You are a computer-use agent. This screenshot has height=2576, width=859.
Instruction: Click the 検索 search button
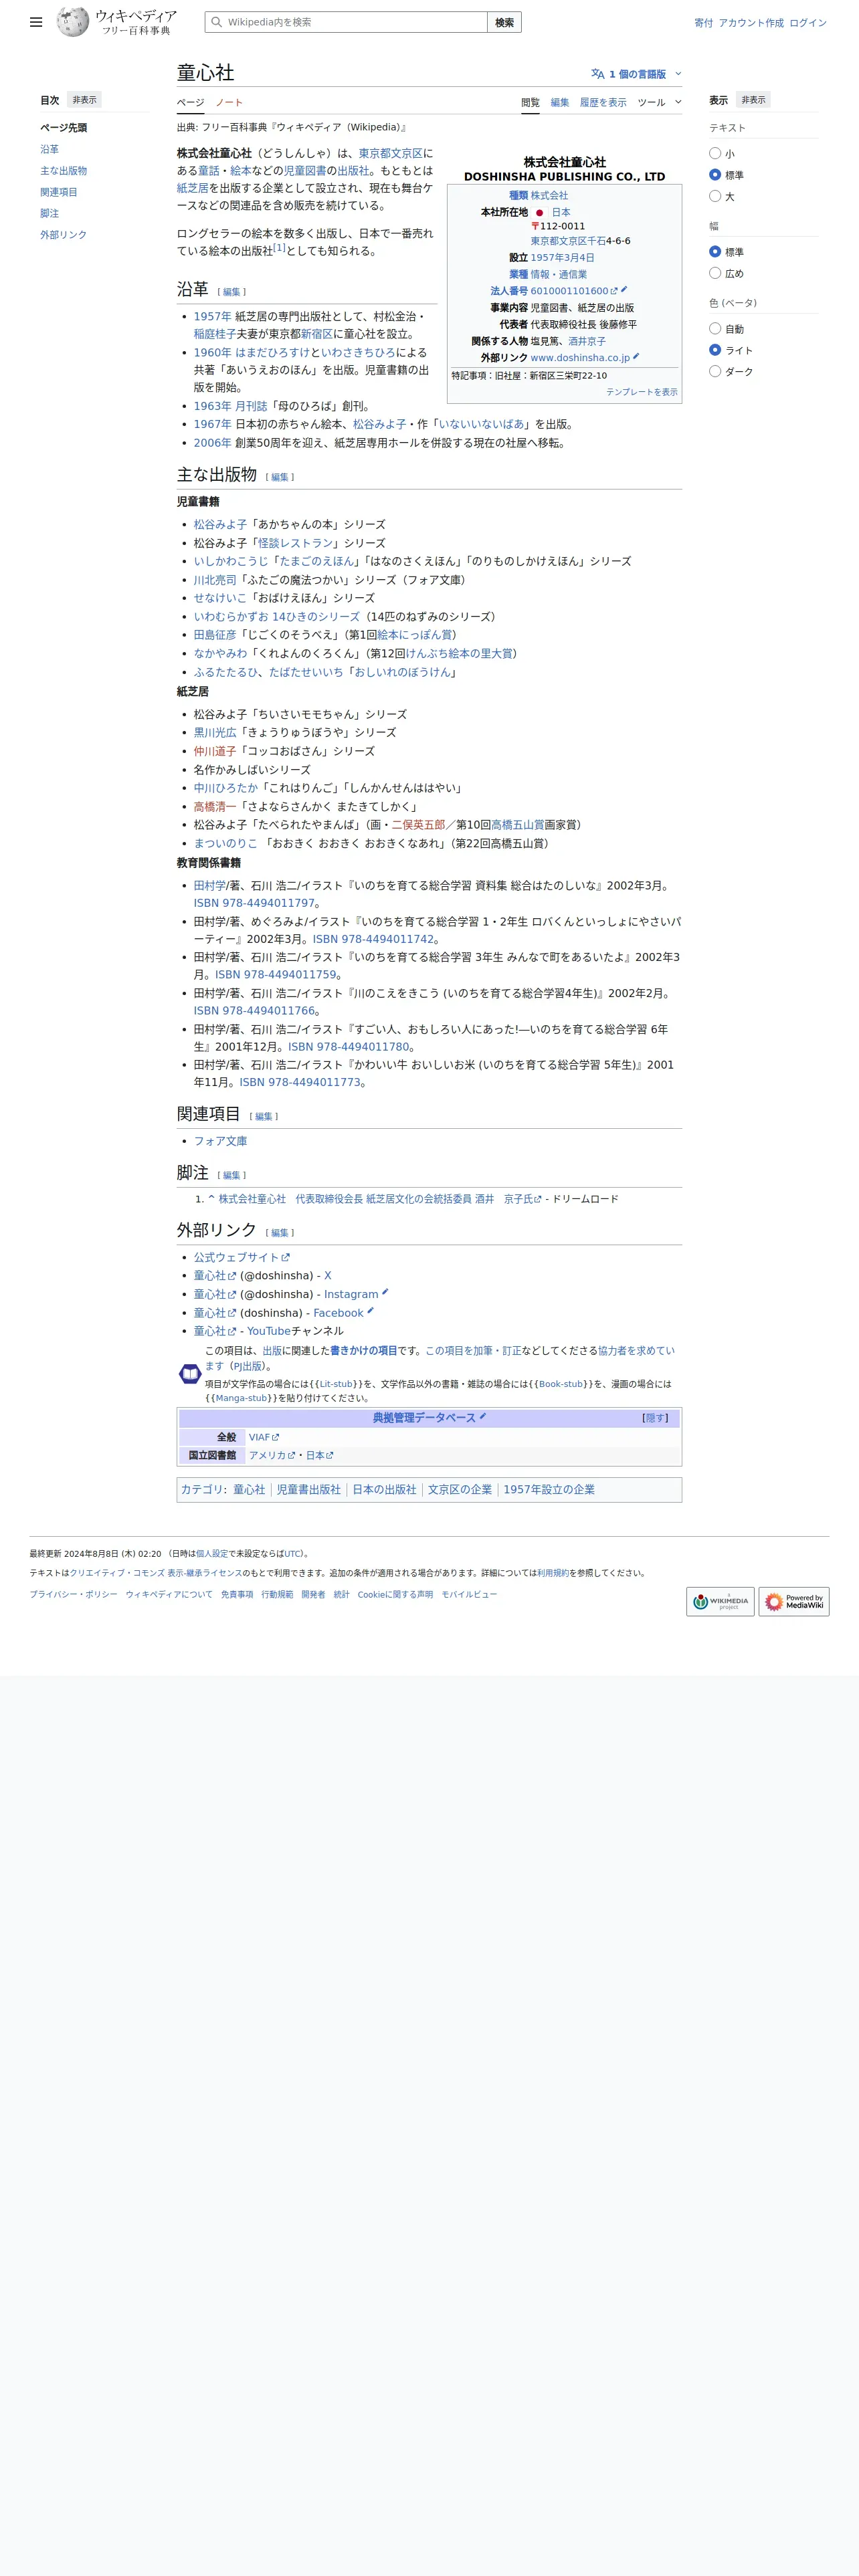click(x=504, y=22)
